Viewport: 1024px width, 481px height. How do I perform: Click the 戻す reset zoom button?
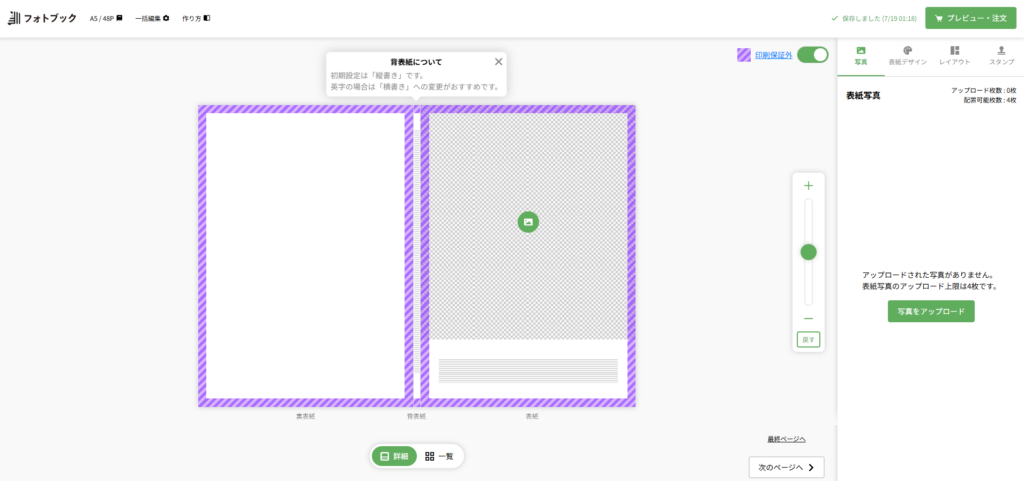click(x=808, y=339)
